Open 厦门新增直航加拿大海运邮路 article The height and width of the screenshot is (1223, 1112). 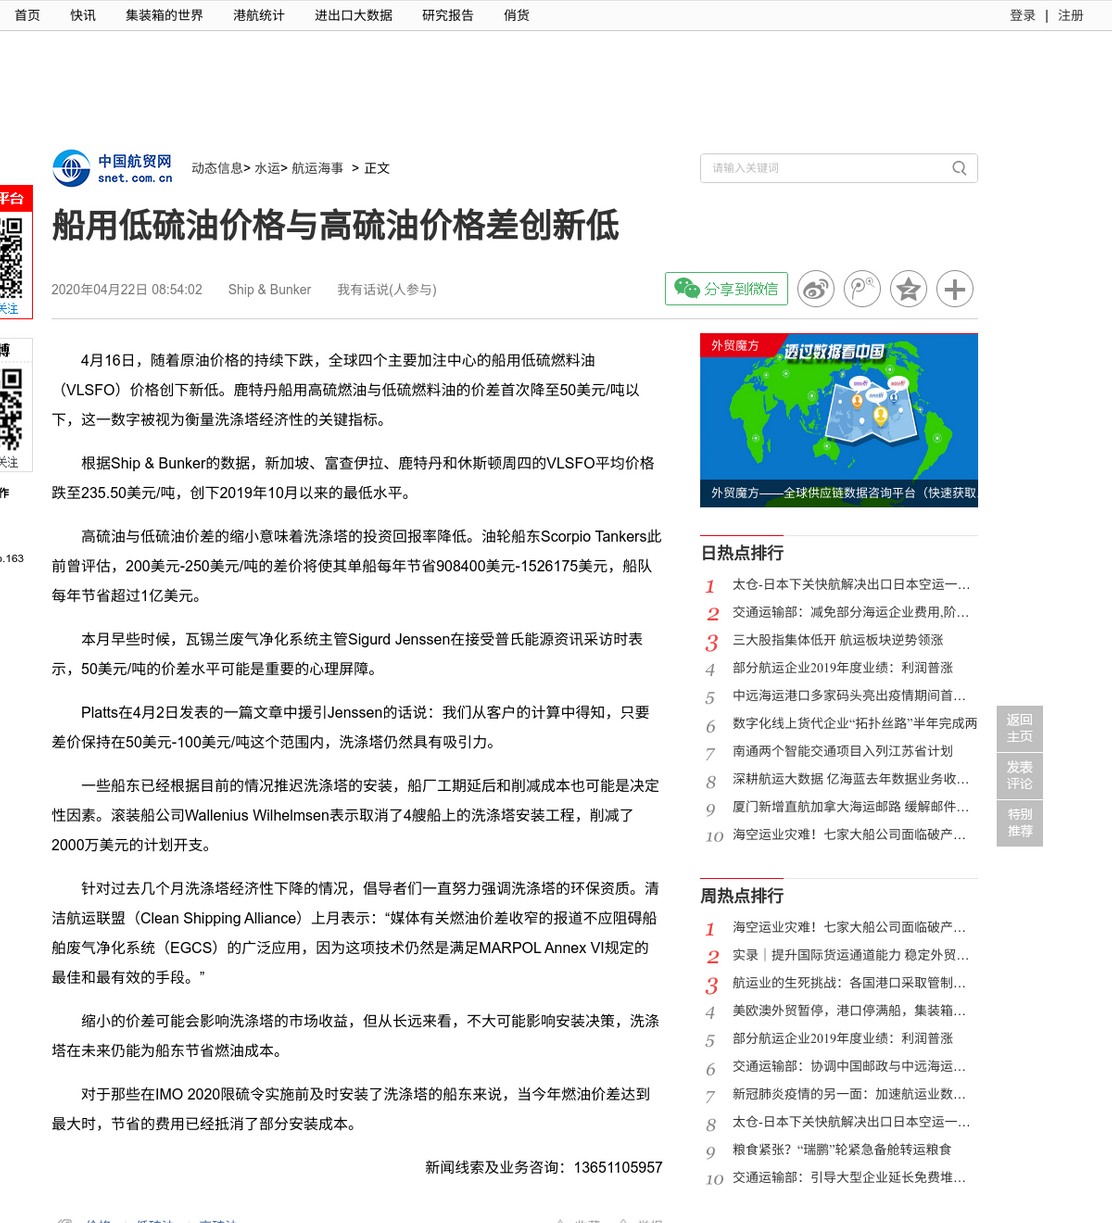(851, 806)
